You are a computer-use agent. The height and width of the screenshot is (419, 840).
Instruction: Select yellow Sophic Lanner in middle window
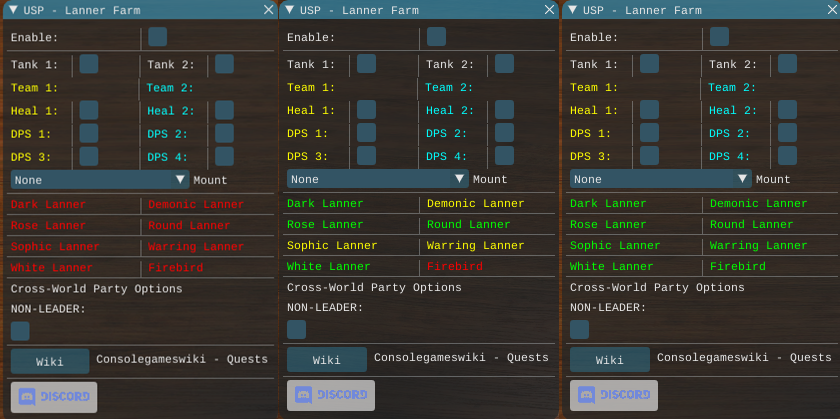[332, 246]
